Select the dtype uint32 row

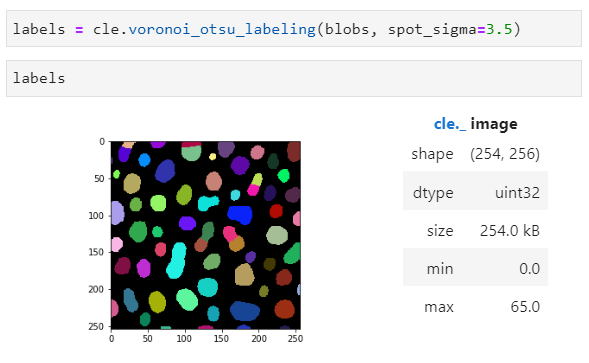(x=475, y=191)
